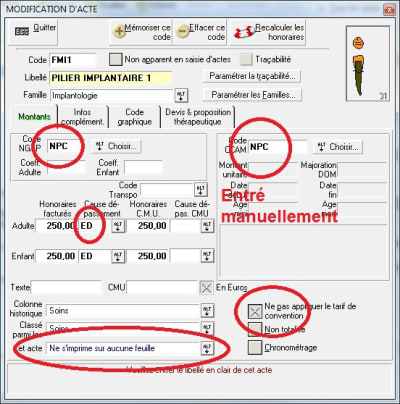This screenshot has width=400, height=404.
Task: Click Paramétrer les Familles button
Action: point(252,95)
